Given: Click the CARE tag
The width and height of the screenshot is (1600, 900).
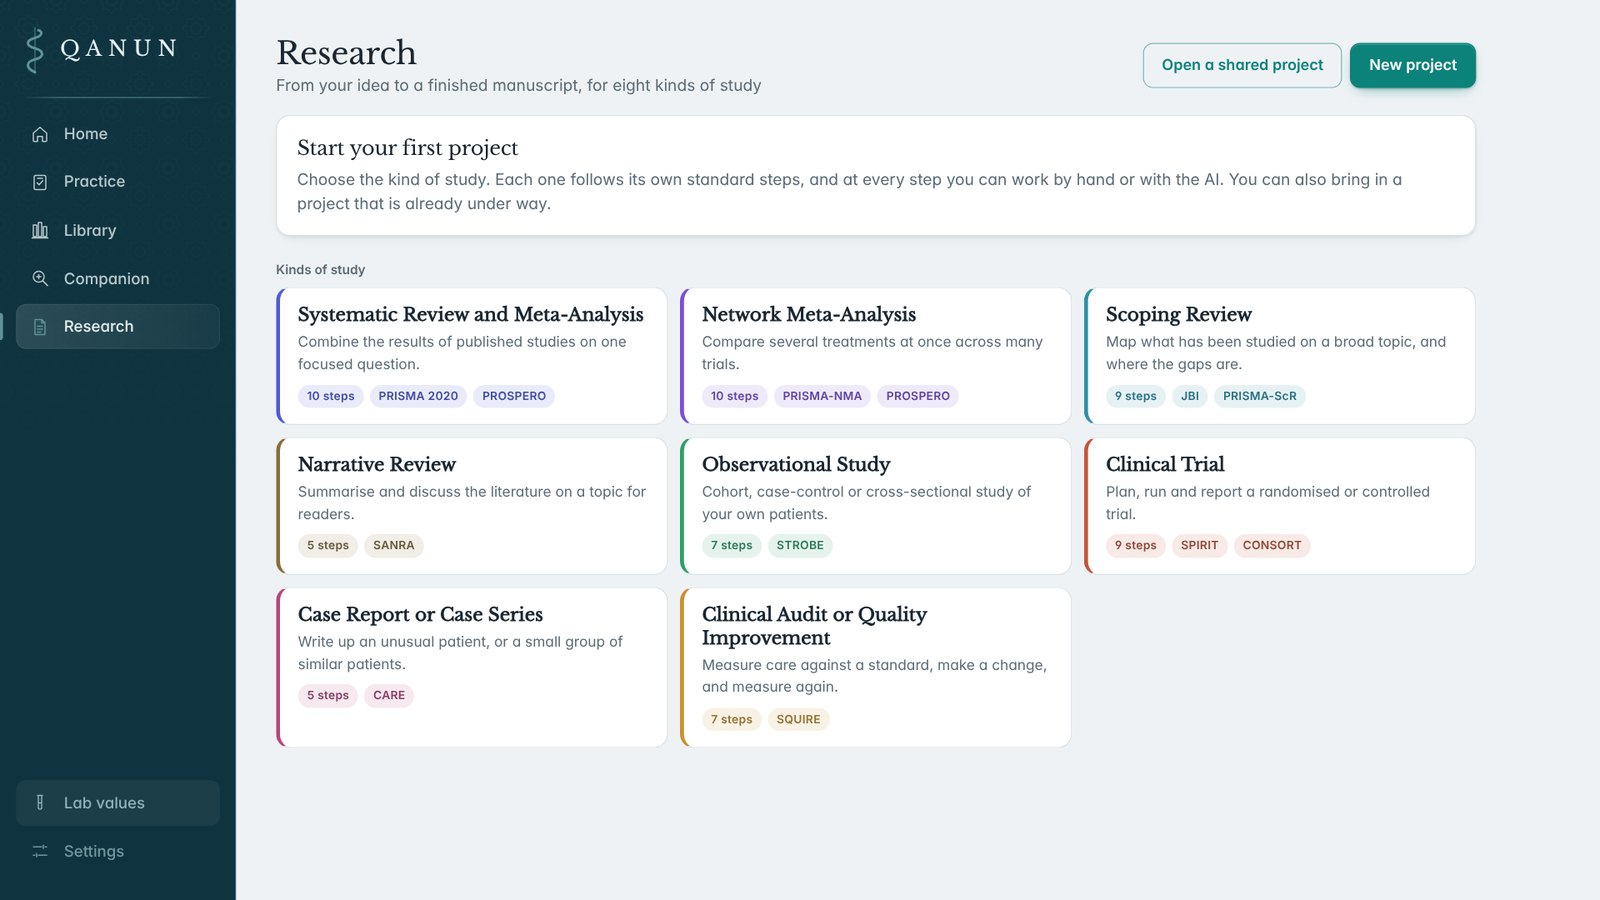Looking at the screenshot, I should 389,696.
